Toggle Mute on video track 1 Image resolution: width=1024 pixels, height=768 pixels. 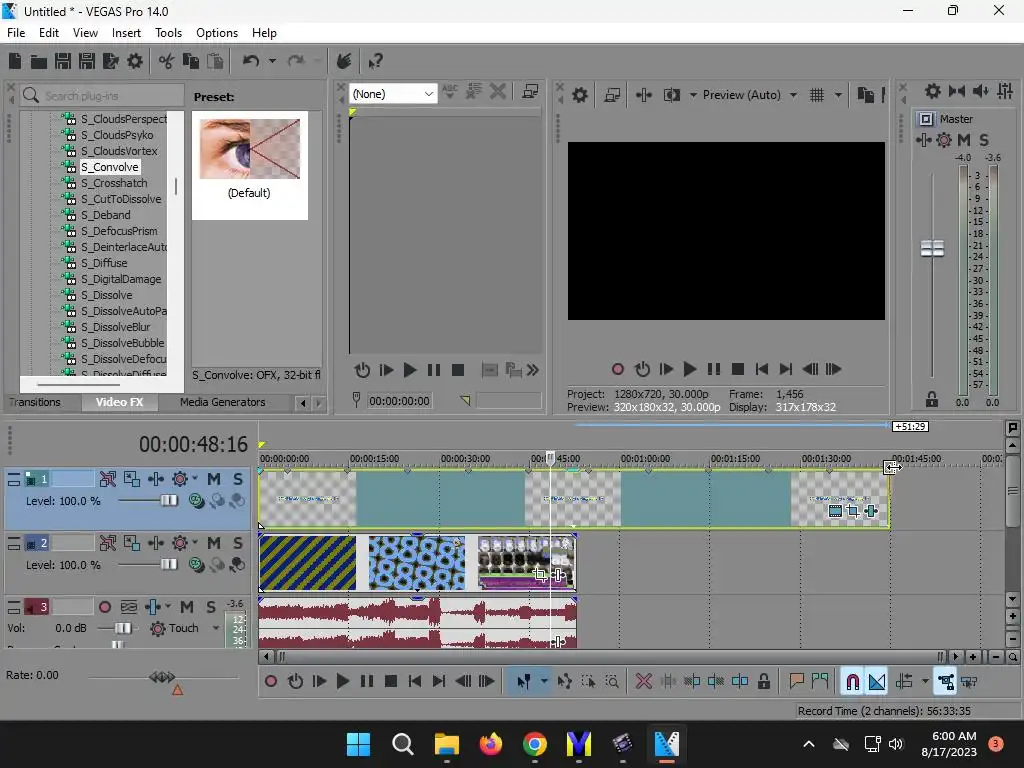(x=214, y=479)
